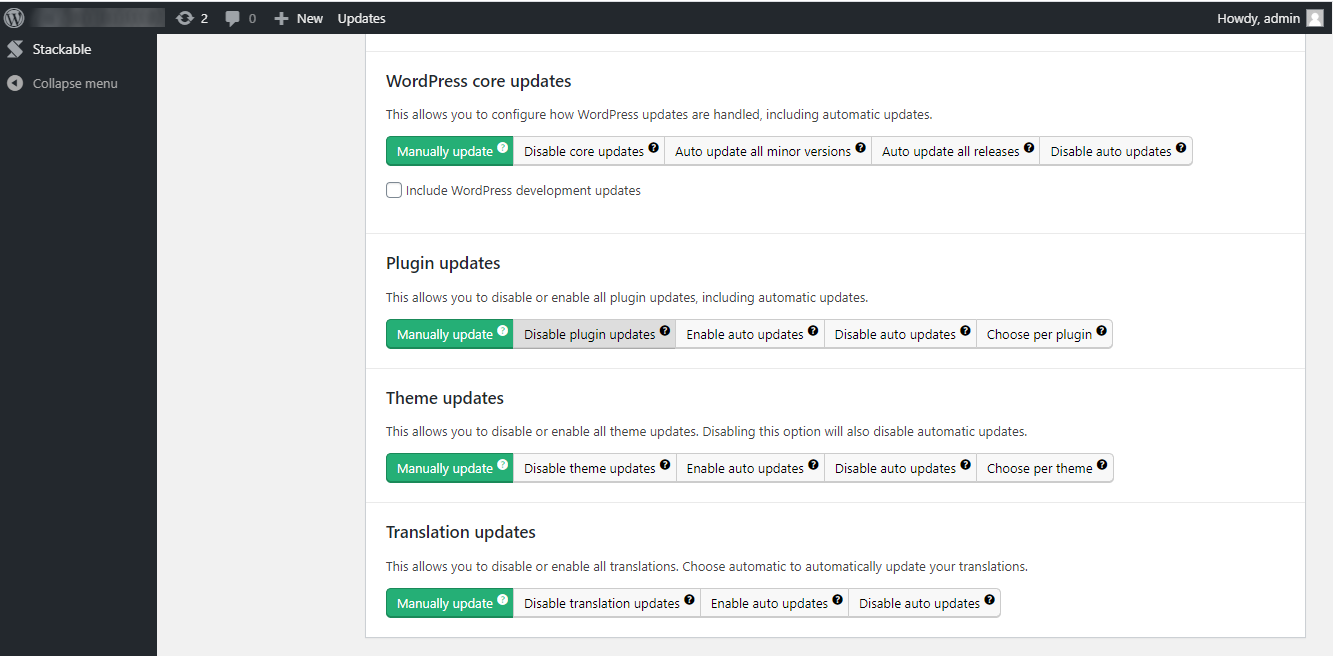Open the Stackable menu item
This screenshot has height=656, width=1333.
[x=62, y=49]
